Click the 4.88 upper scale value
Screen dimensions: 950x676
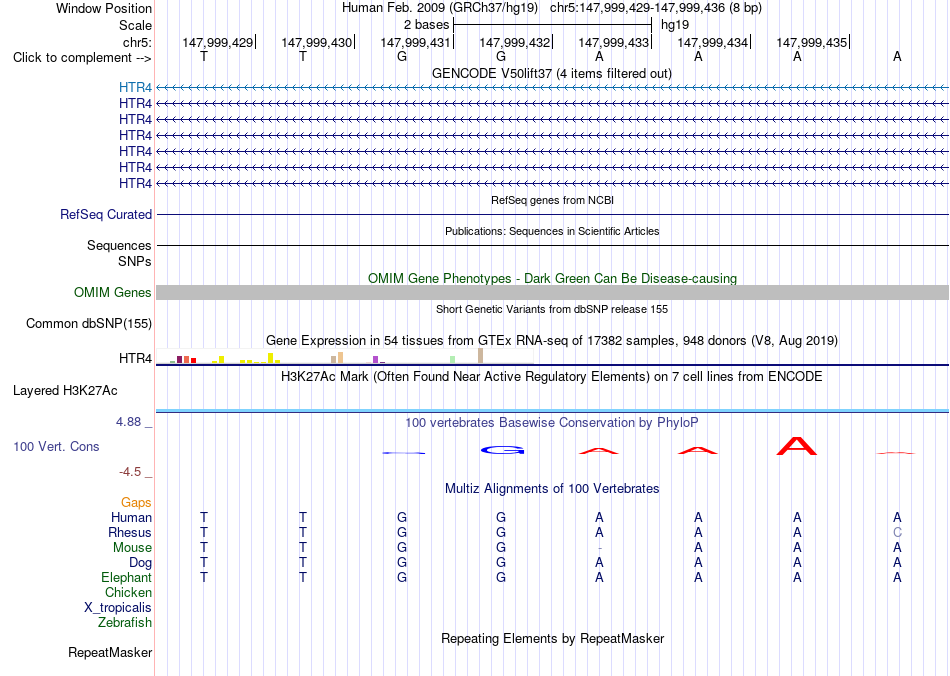[128, 422]
